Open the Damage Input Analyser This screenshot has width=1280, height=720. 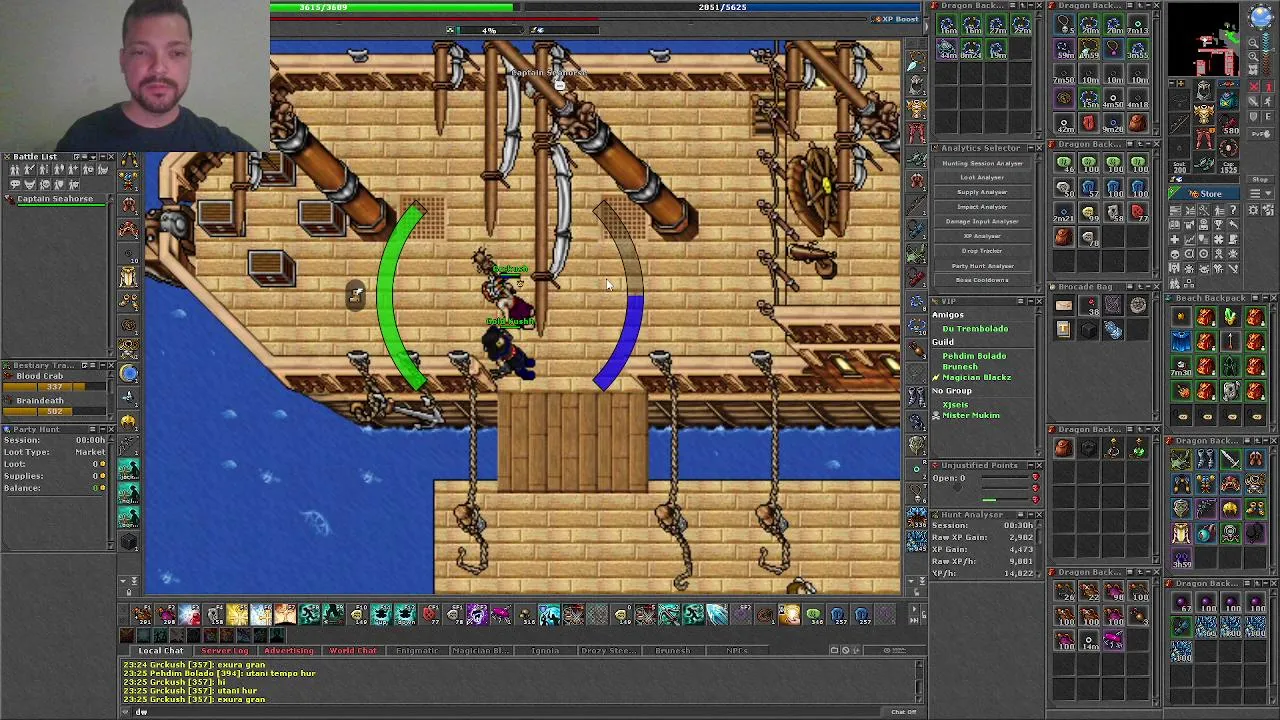tap(983, 221)
